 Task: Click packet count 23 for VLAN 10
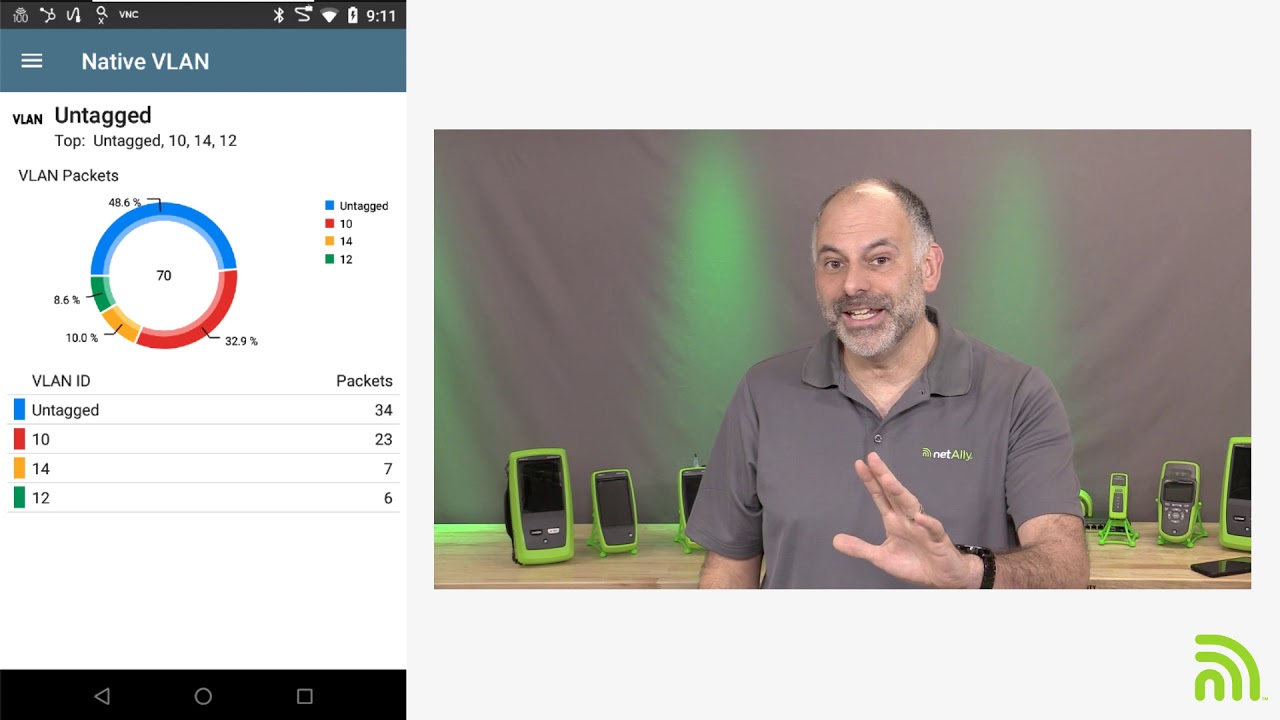pyautogui.click(x=383, y=439)
